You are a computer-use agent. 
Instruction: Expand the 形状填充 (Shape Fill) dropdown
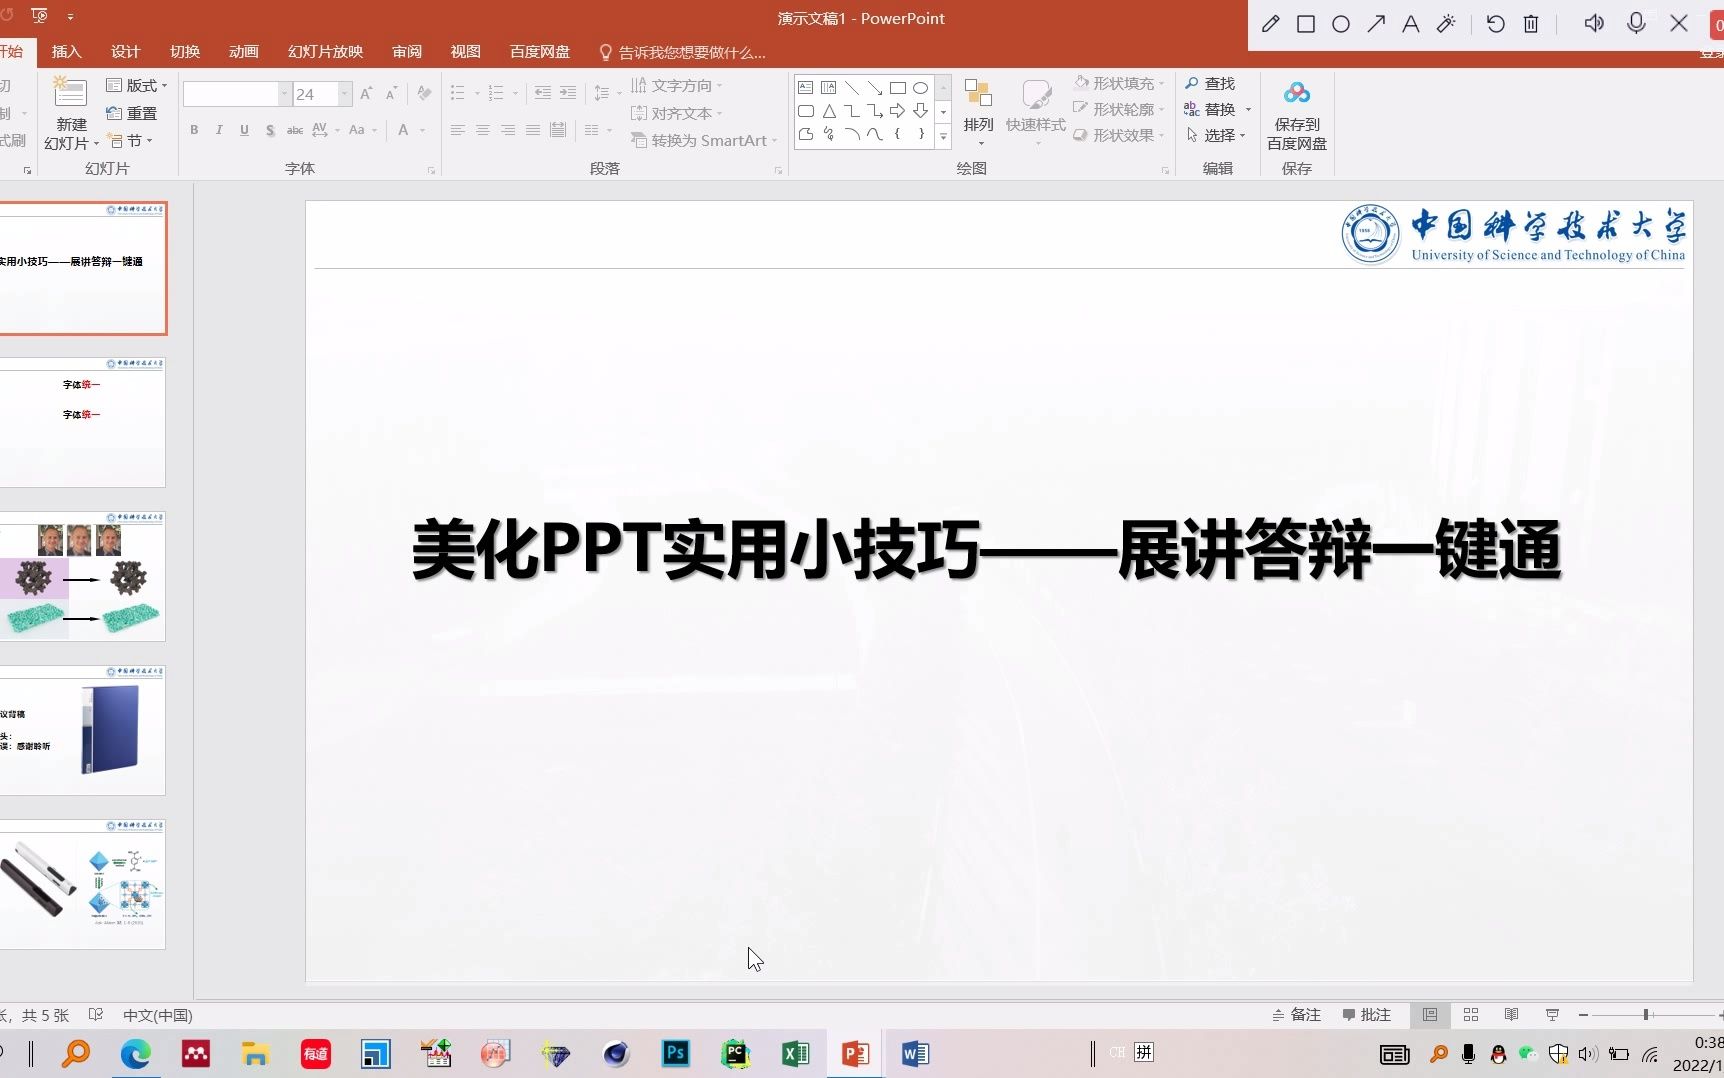coord(1160,83)
